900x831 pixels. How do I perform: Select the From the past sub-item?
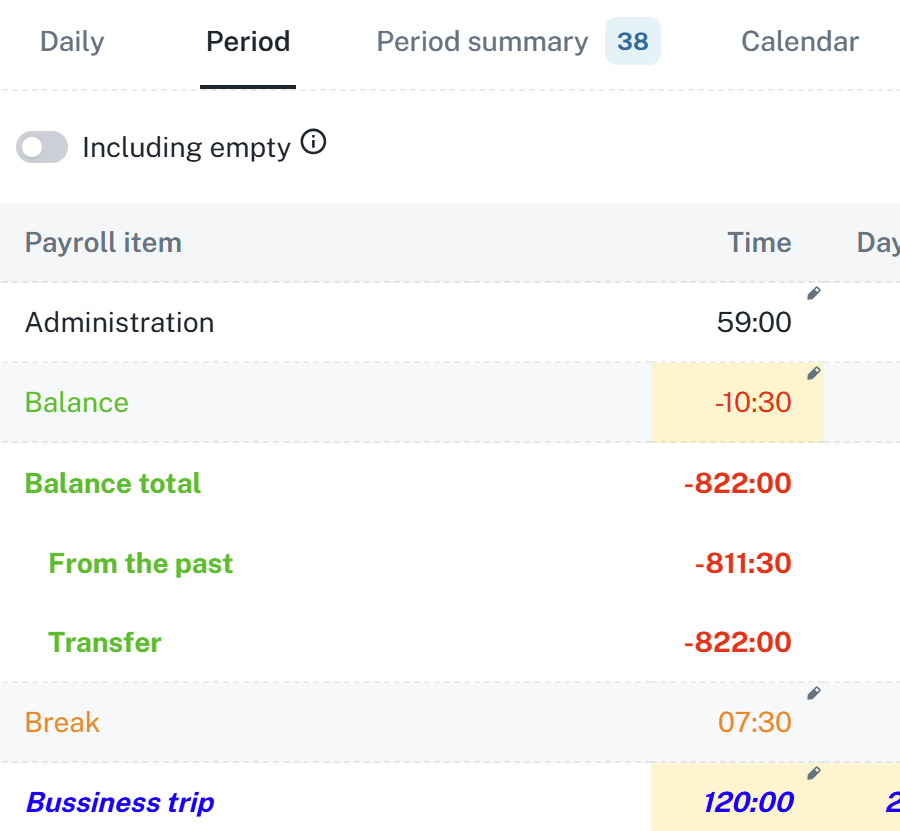click(x=141, y=563)
